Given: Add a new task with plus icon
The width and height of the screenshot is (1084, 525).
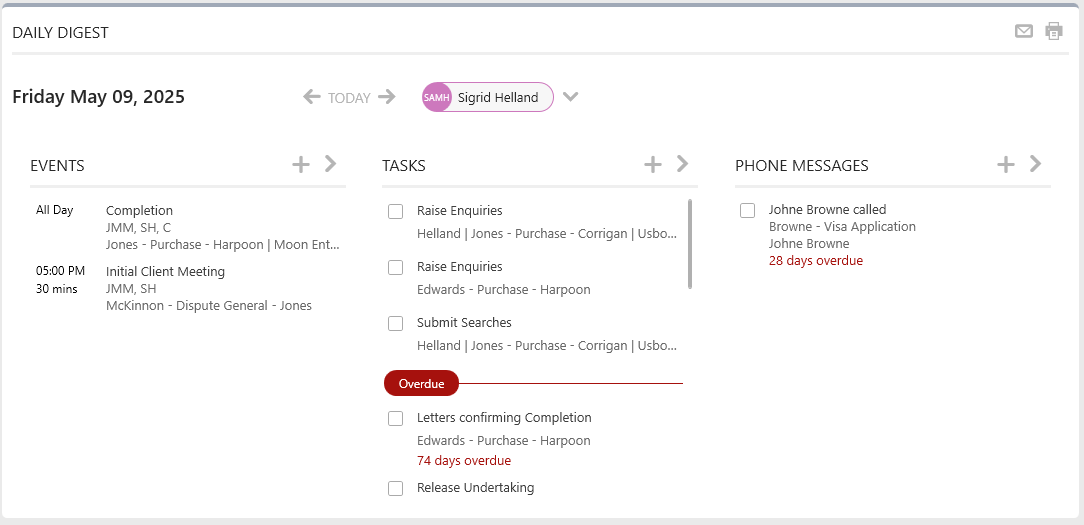Looking at the screenshot, I should pos(653,164).
